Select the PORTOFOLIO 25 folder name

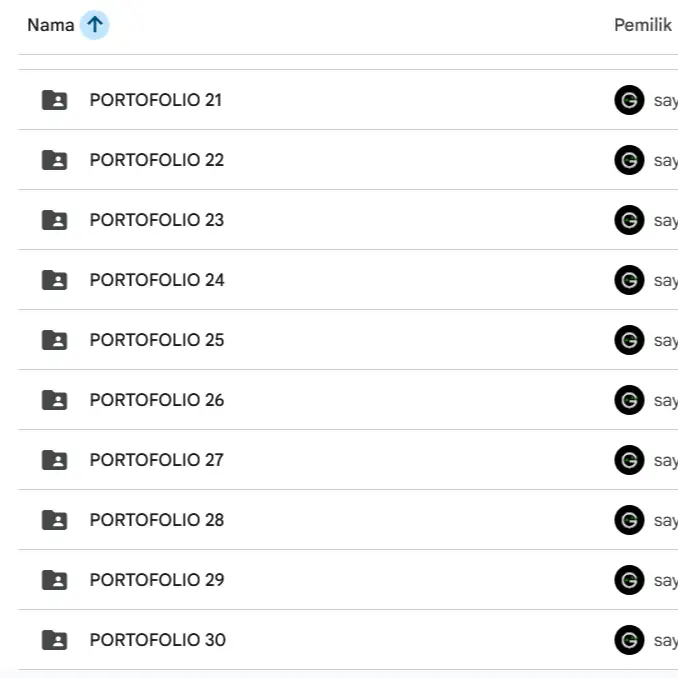pyautogui.click(x=157, y=340)
